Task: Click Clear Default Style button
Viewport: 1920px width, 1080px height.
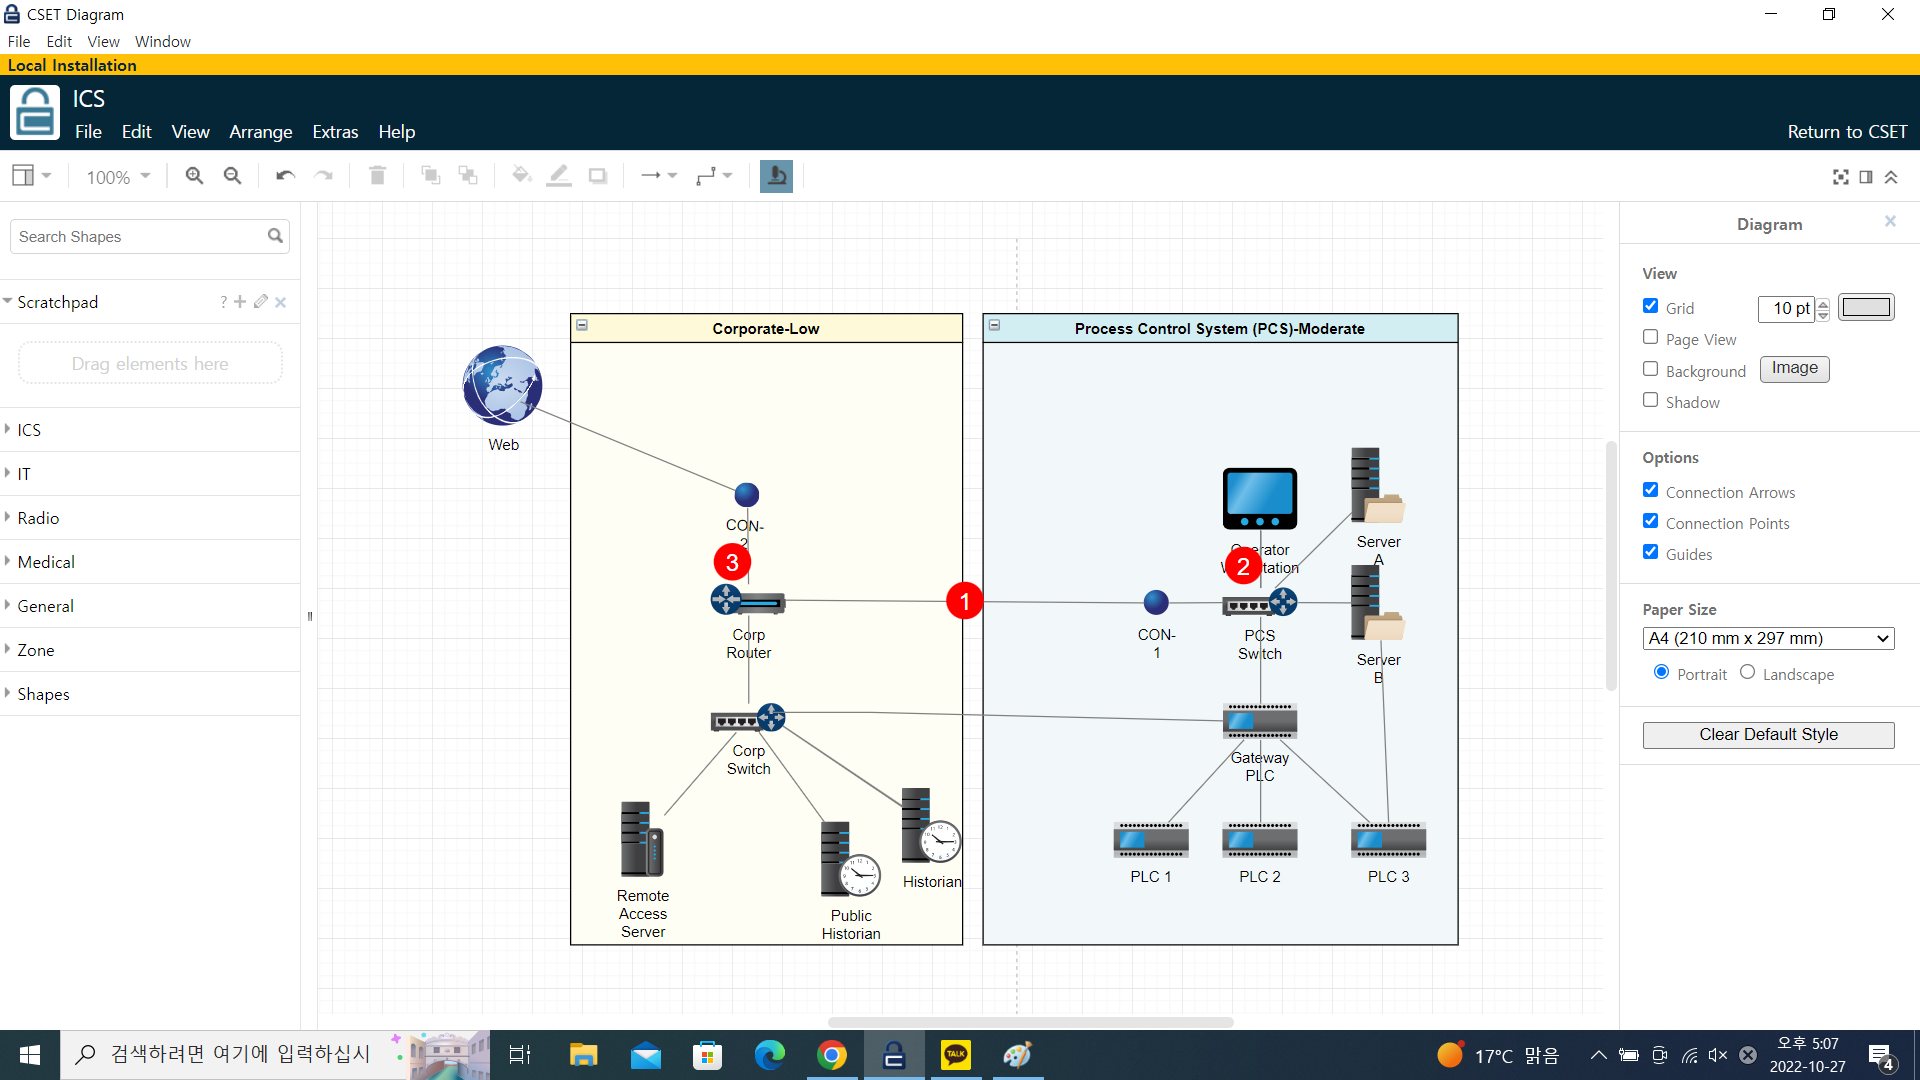Action: [1768, 734]
